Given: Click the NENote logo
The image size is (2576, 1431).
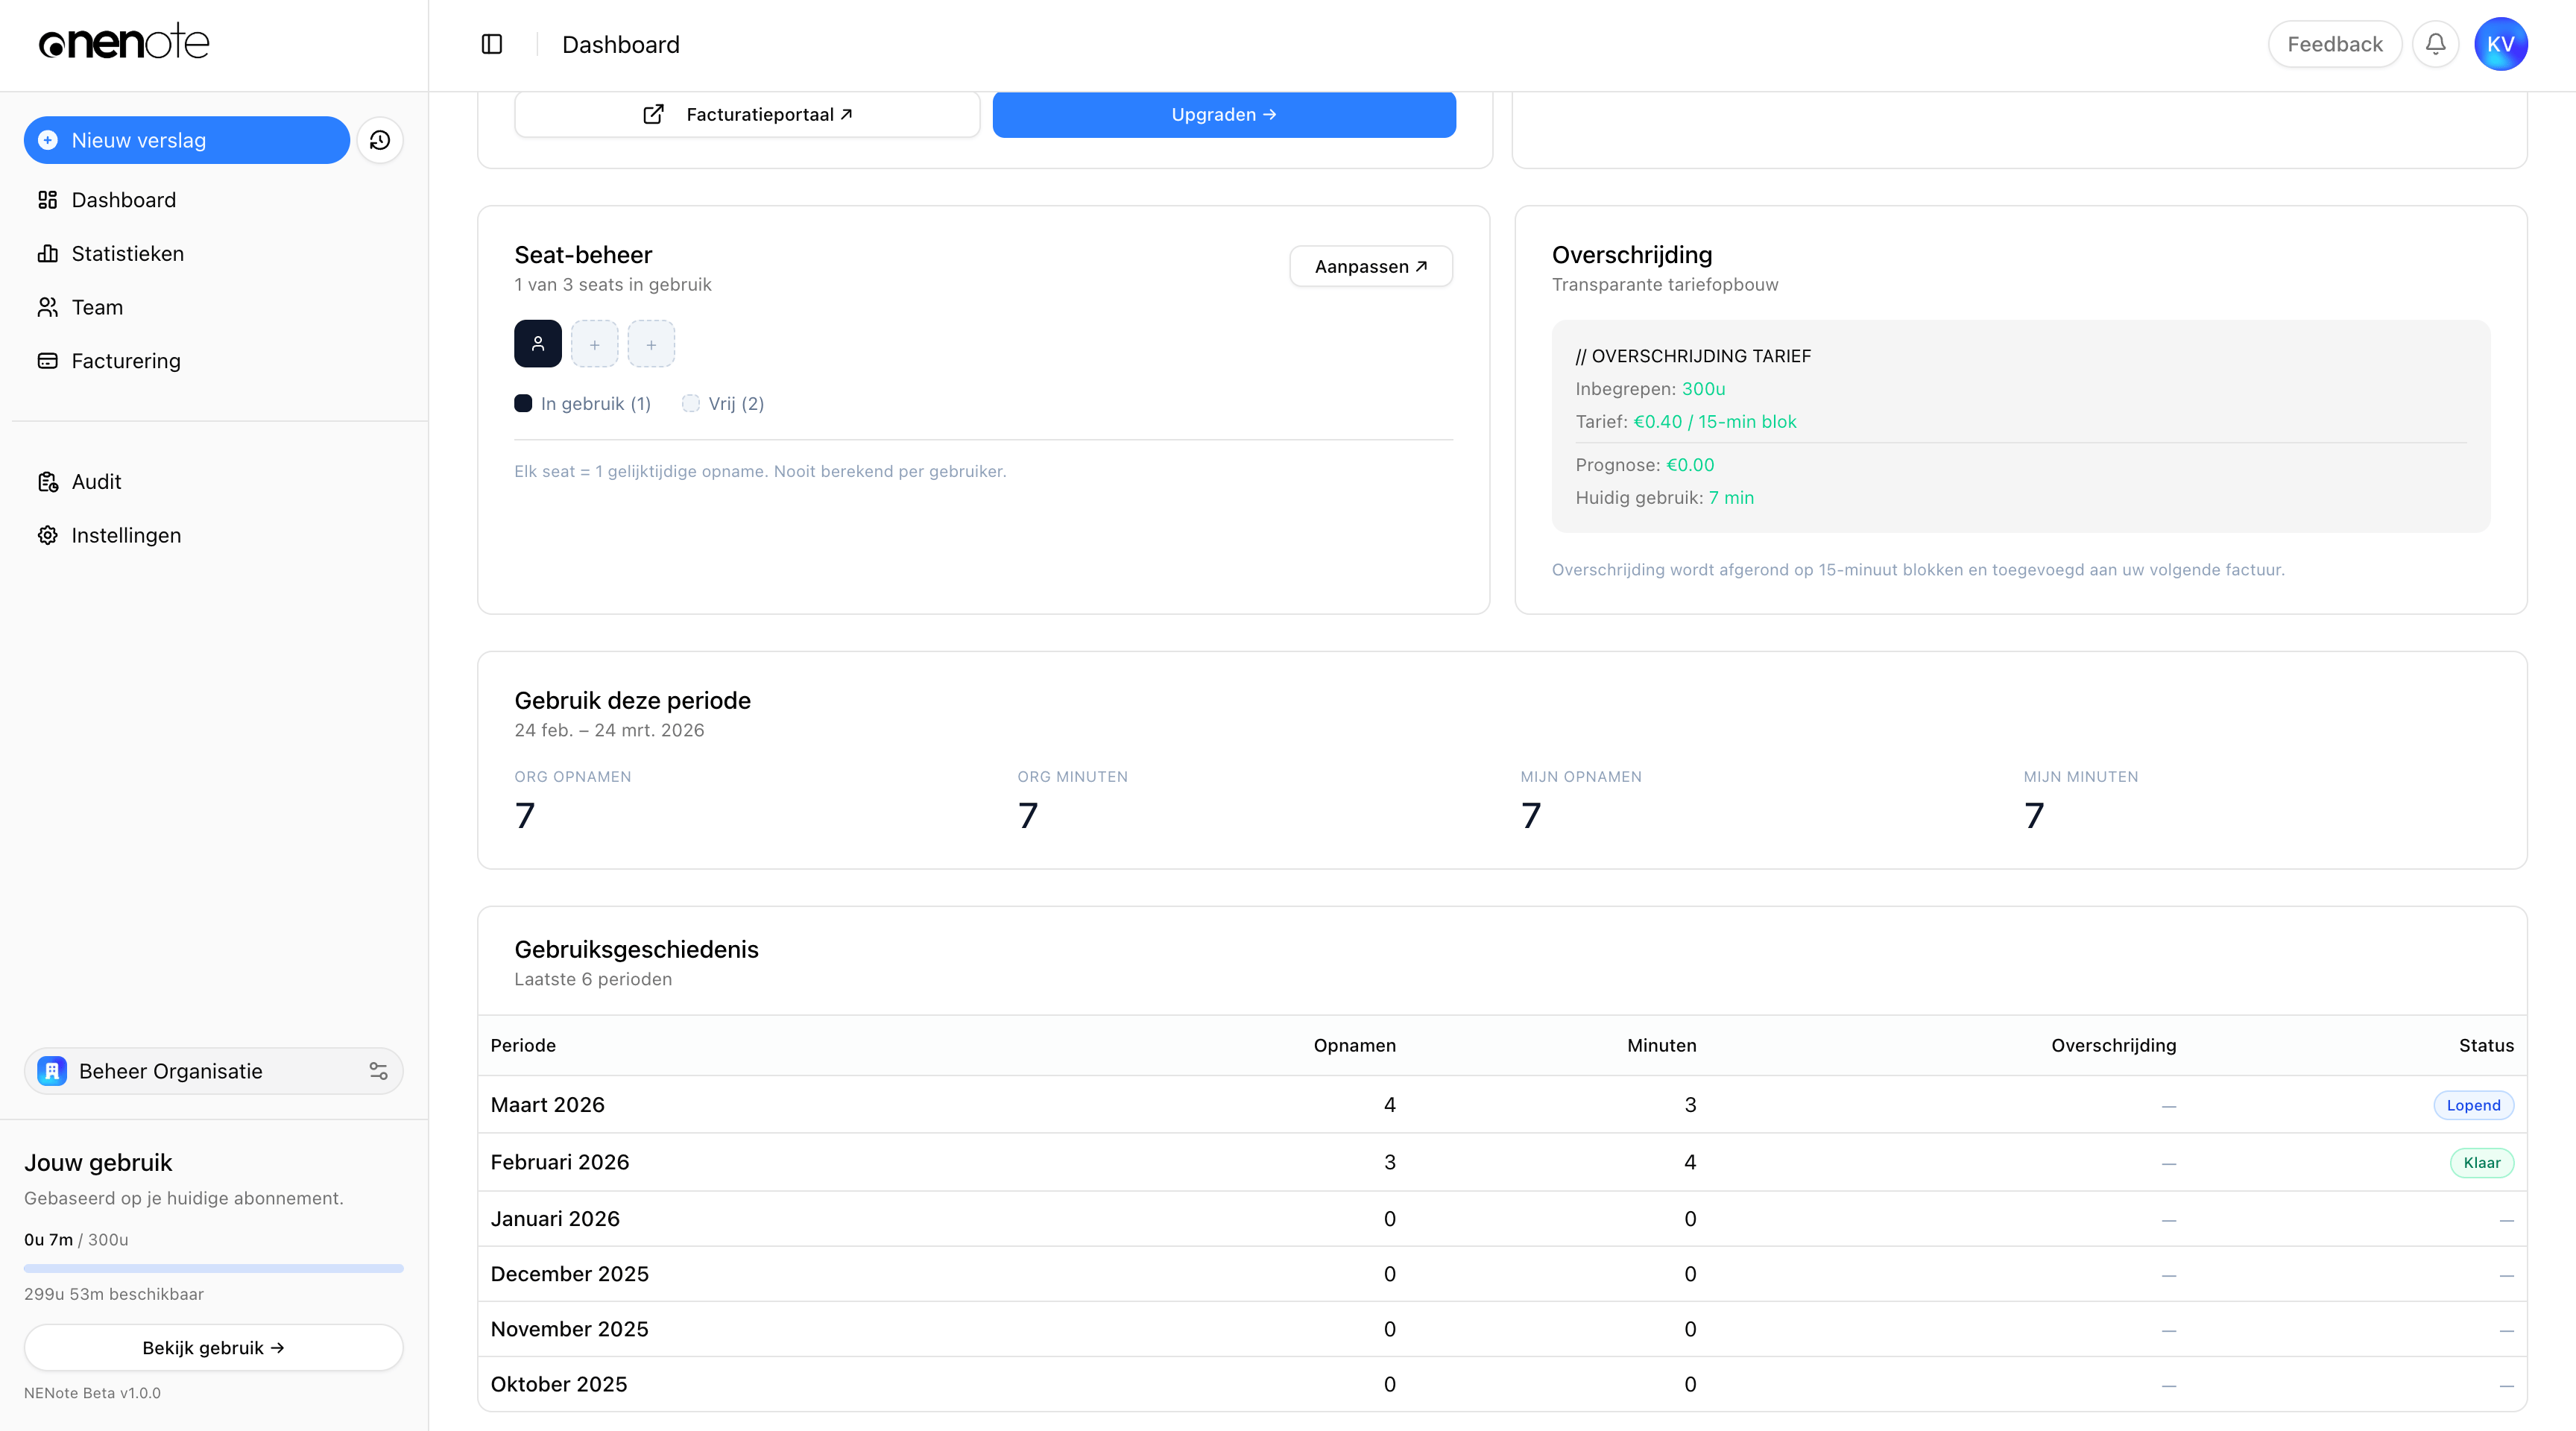Looking at the screenshot, I should click(x=124, y=42).
